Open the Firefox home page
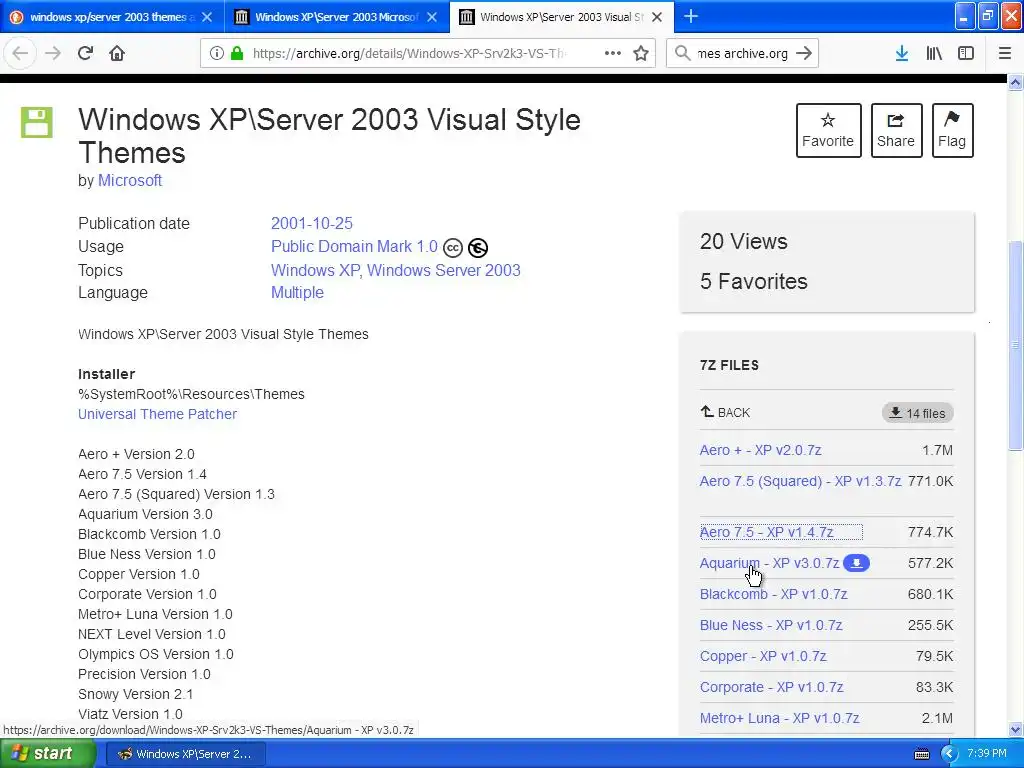1024x768 pixels. [117, 54]
